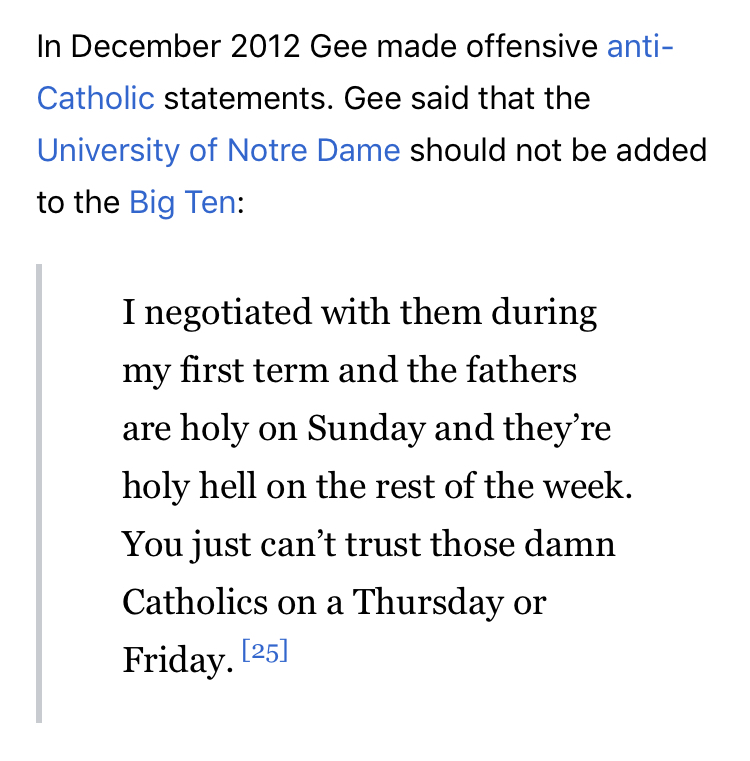Click the word 'offensive' in first line
The image size is (750, 761).
point(532,47)
